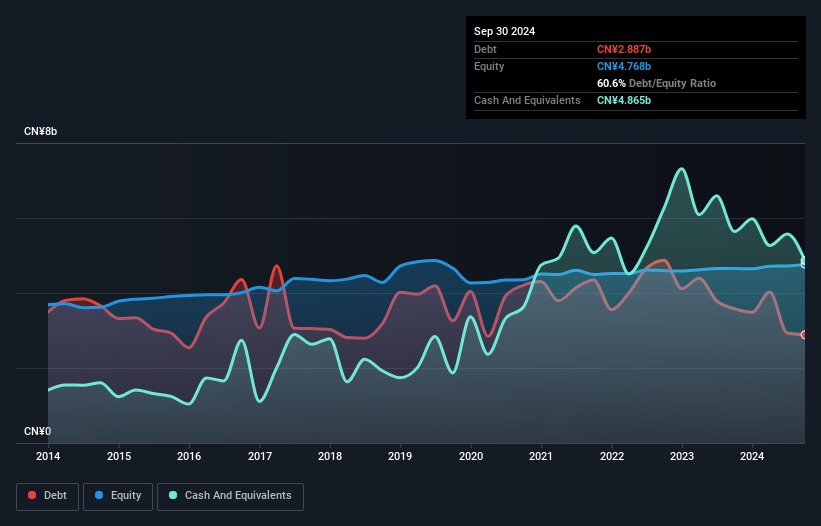Select the 2014 x-axis label
821x526 pixels.
pos(48,456)
